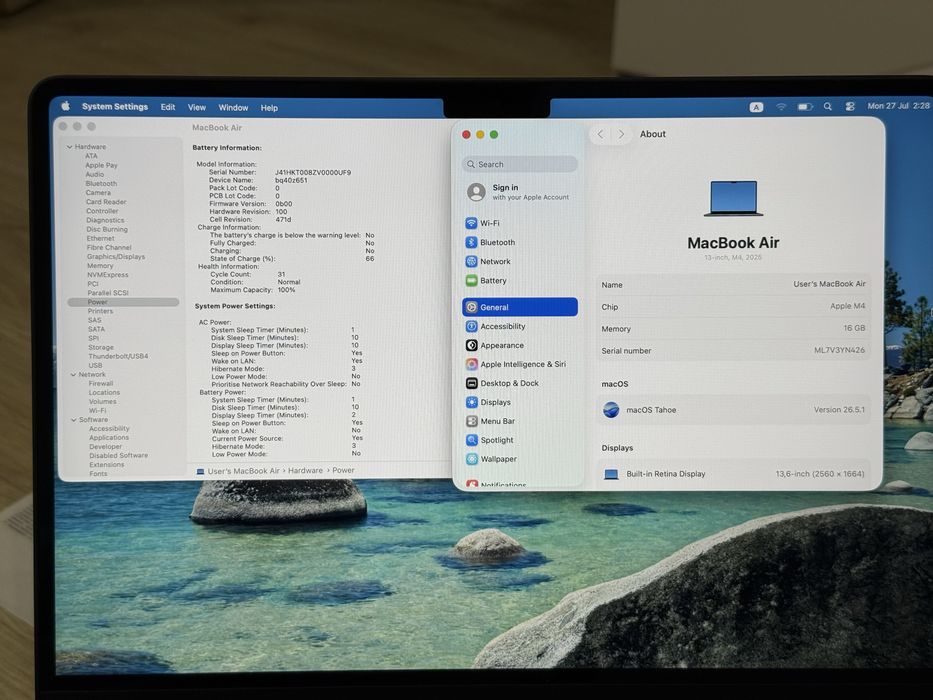Click the input source indicator in menu bar
The height and width of the screenshot is (700, 933).
756,107
